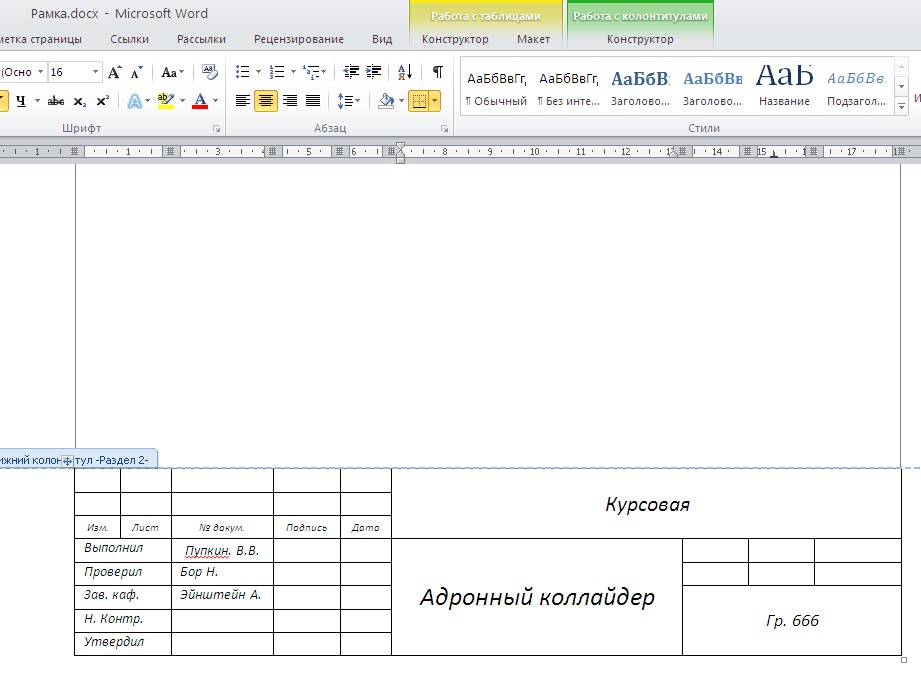This screenshot has width=921, height=675.
Task: Click the red font color button
Action: point(201,101)
